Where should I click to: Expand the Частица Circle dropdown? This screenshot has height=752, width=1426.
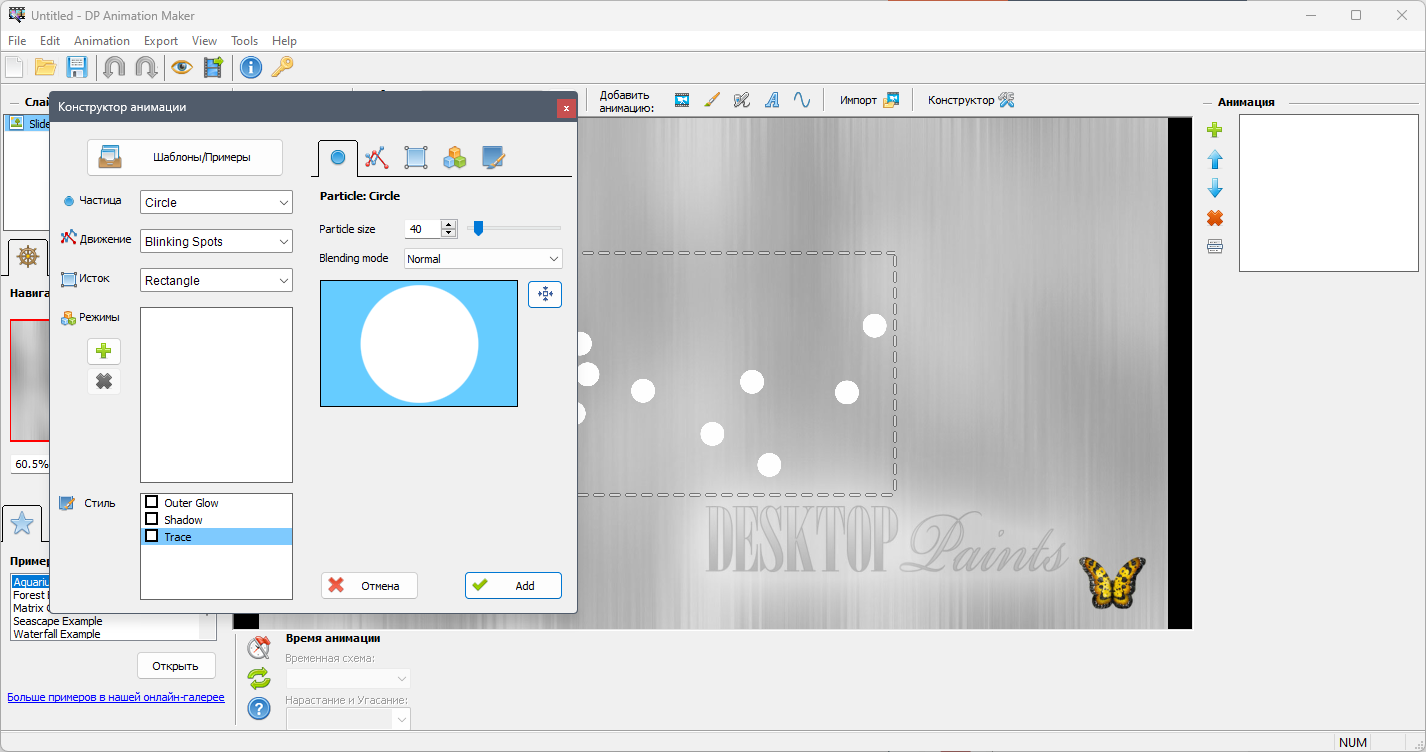[x=216, y=202]
